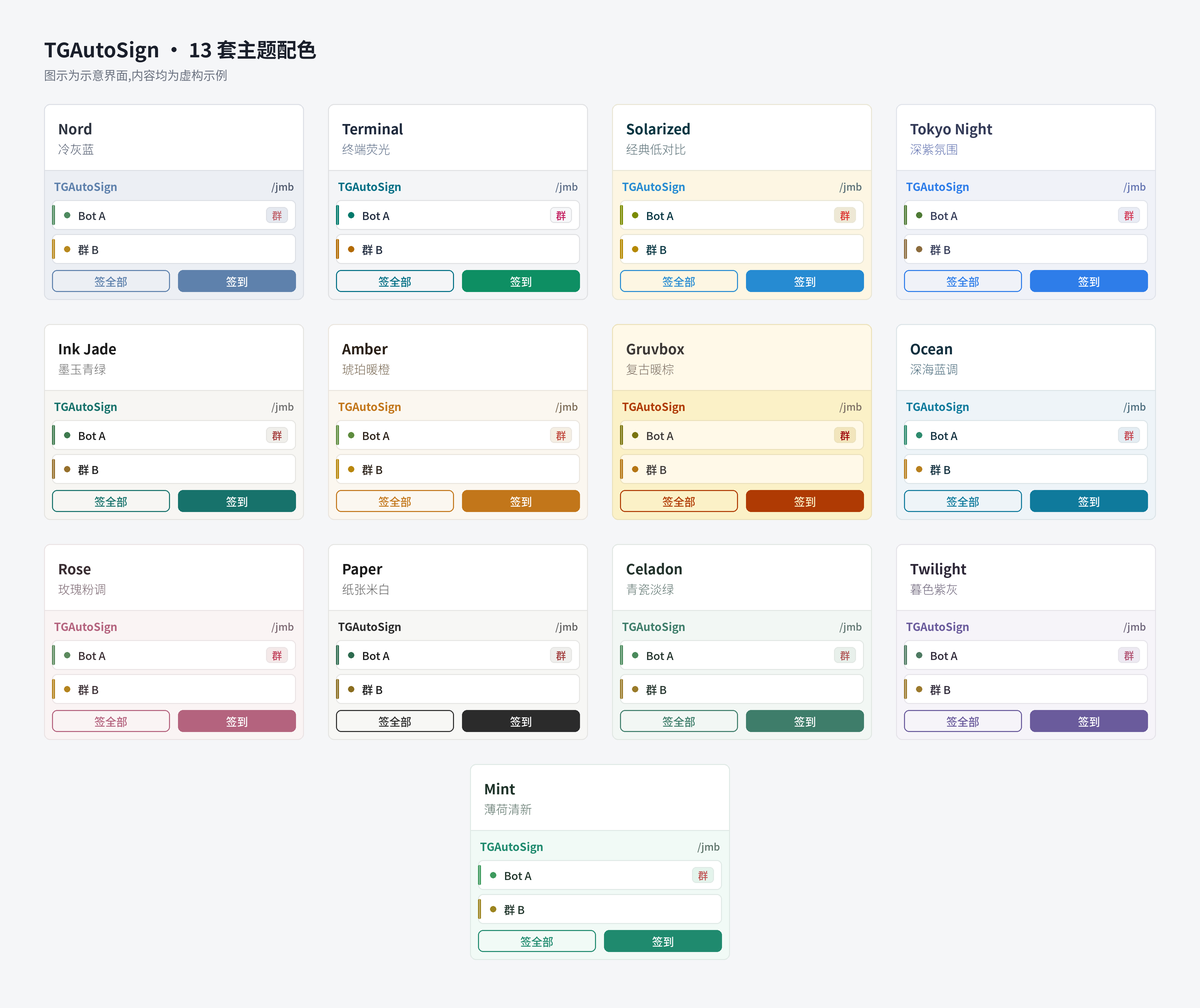The width and height of the screenshot is (1200, 1008).
Task: Click the 群 badge in Rose card
Action: pyautogui.click(x=277, y=655)
